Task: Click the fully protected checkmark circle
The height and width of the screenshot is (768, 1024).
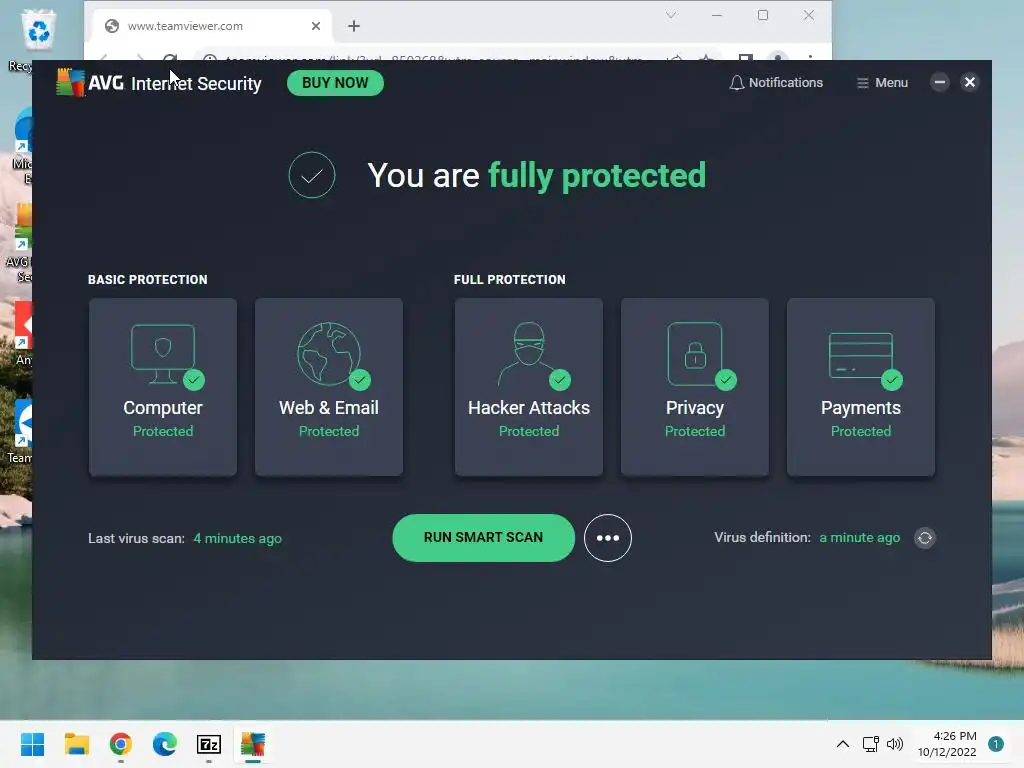Action: 312,175
